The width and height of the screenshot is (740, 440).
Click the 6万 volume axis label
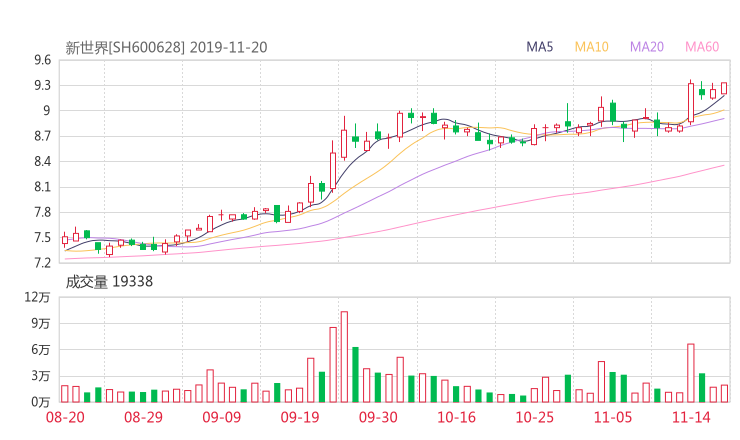click(x=41, y=350)
